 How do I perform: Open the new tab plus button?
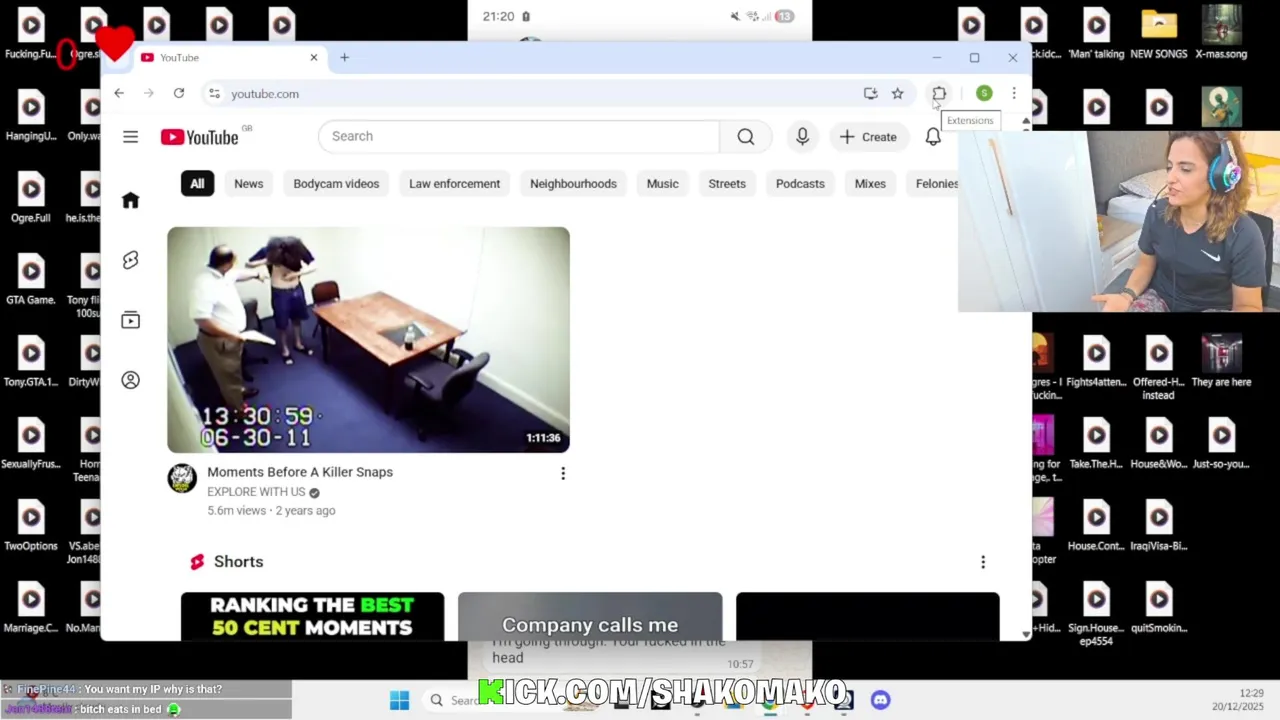pos(344,57)
